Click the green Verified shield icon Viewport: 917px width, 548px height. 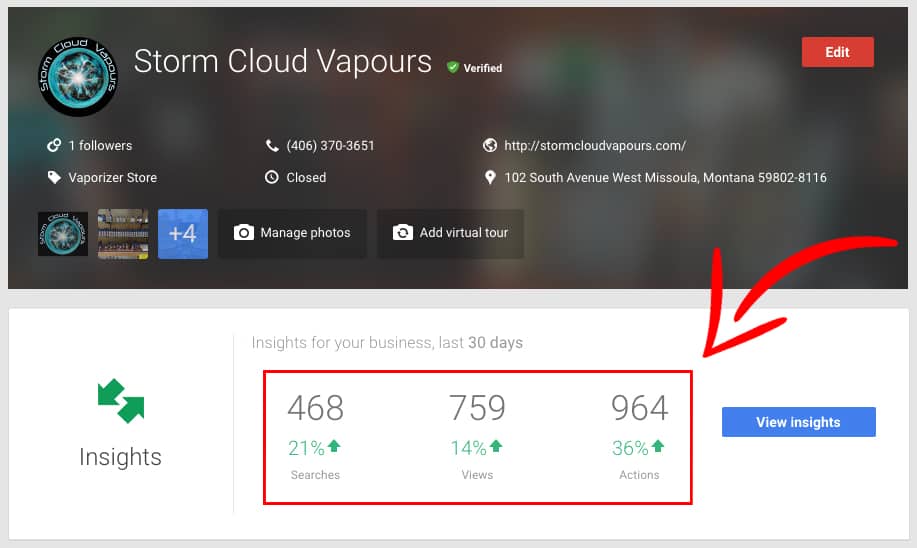(453, 67)
